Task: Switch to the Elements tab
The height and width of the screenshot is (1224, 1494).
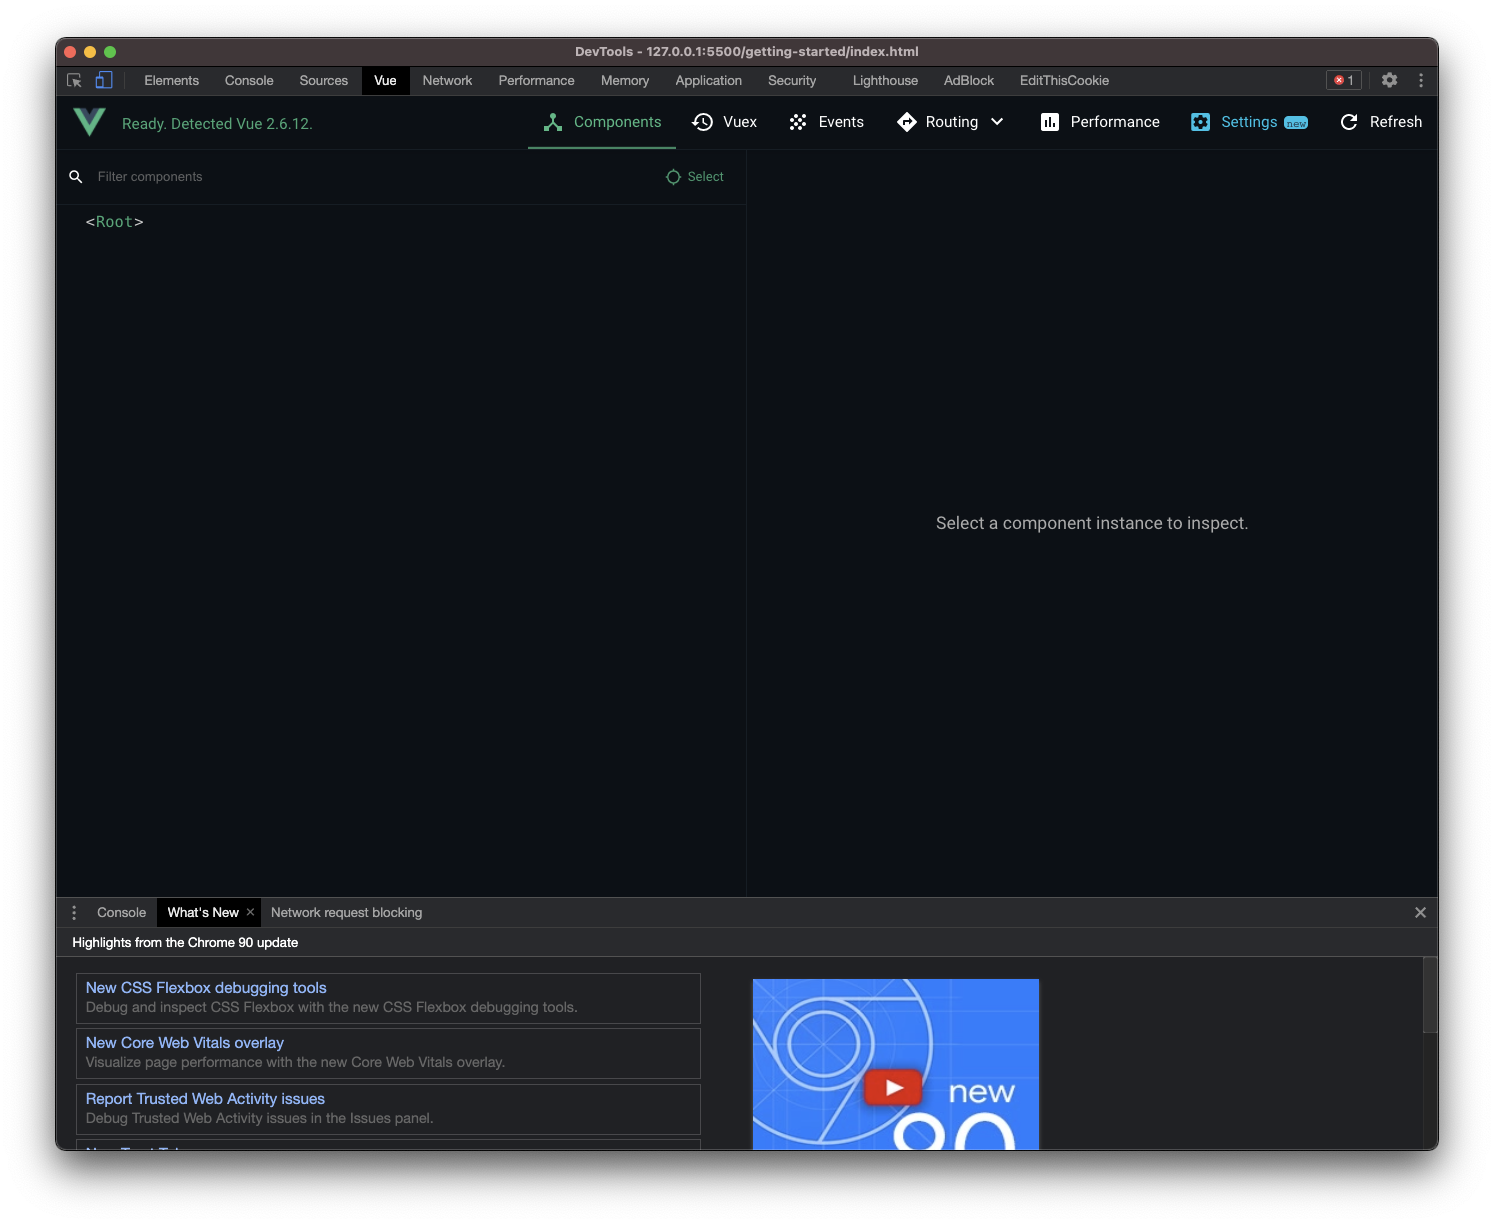Action: (x=172, y=81)
